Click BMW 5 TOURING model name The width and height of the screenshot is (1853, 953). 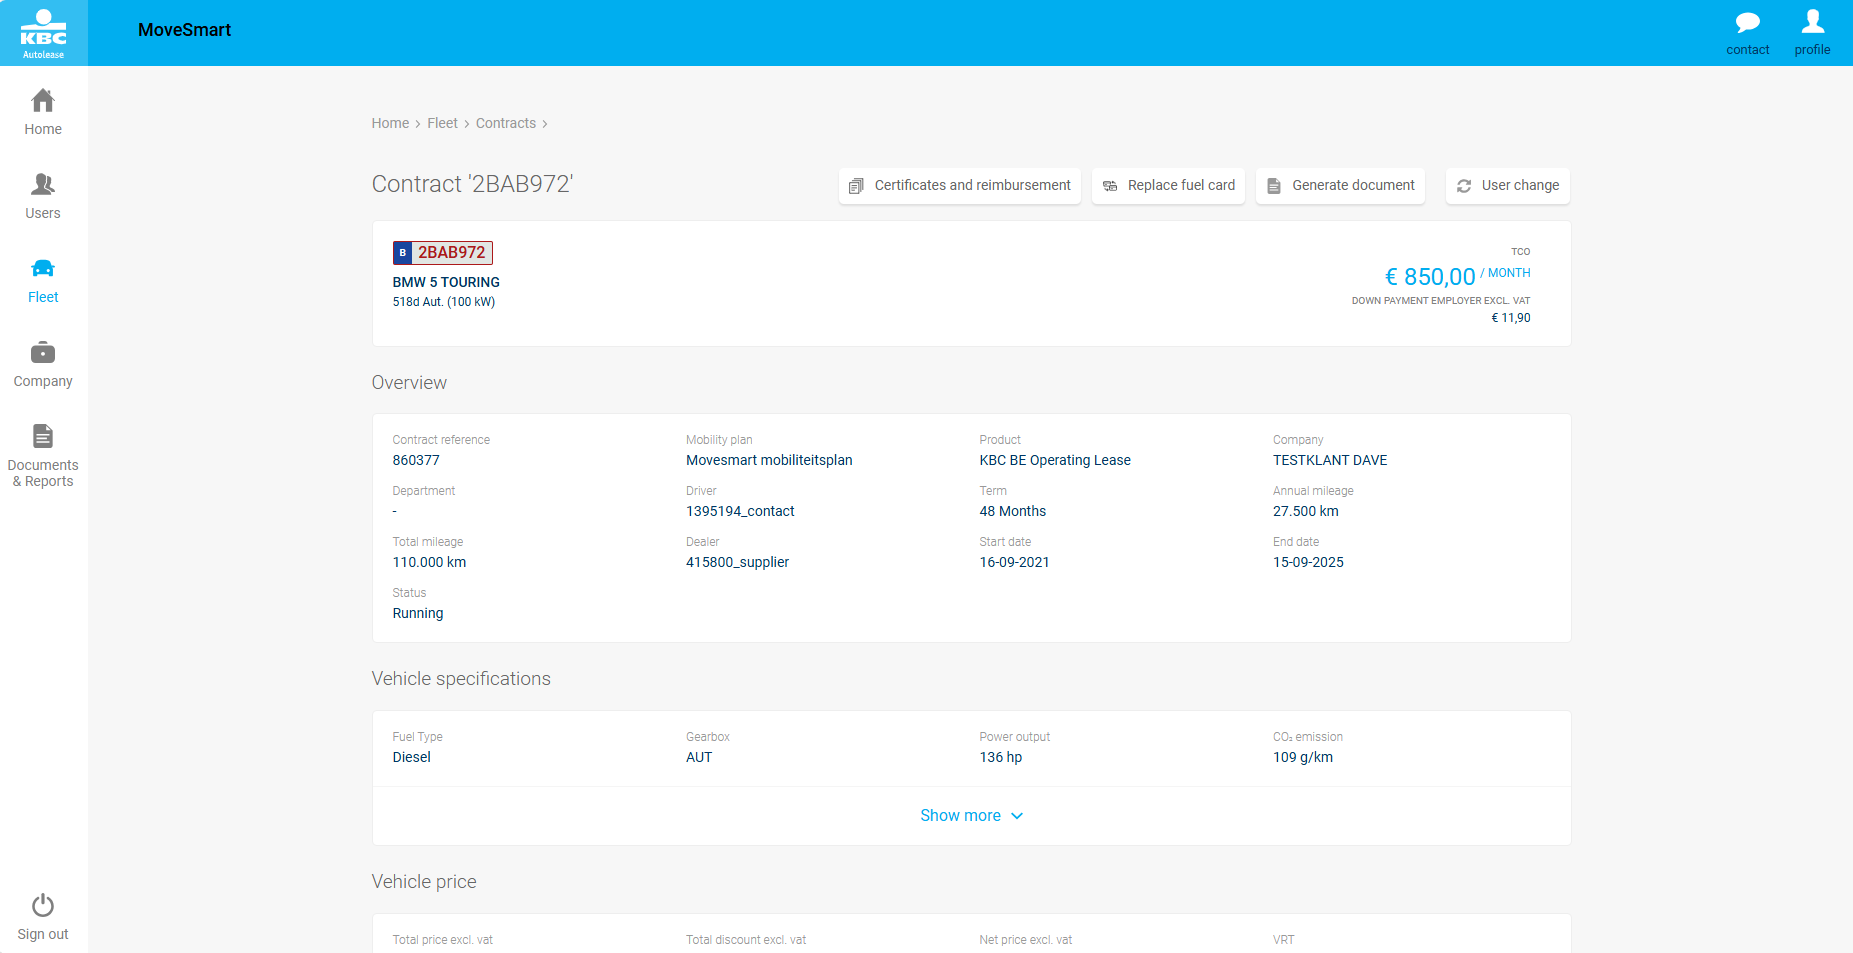446,283
